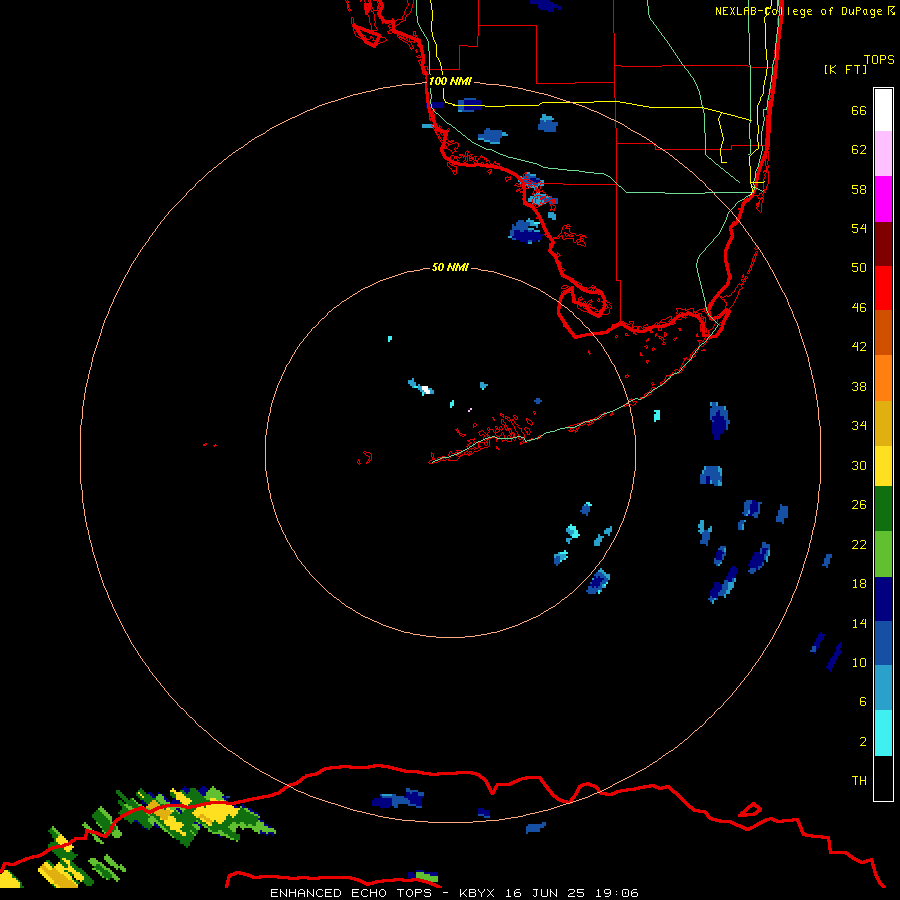
Task: Pick the dark green legend swatch
Action: coord(883,509)
